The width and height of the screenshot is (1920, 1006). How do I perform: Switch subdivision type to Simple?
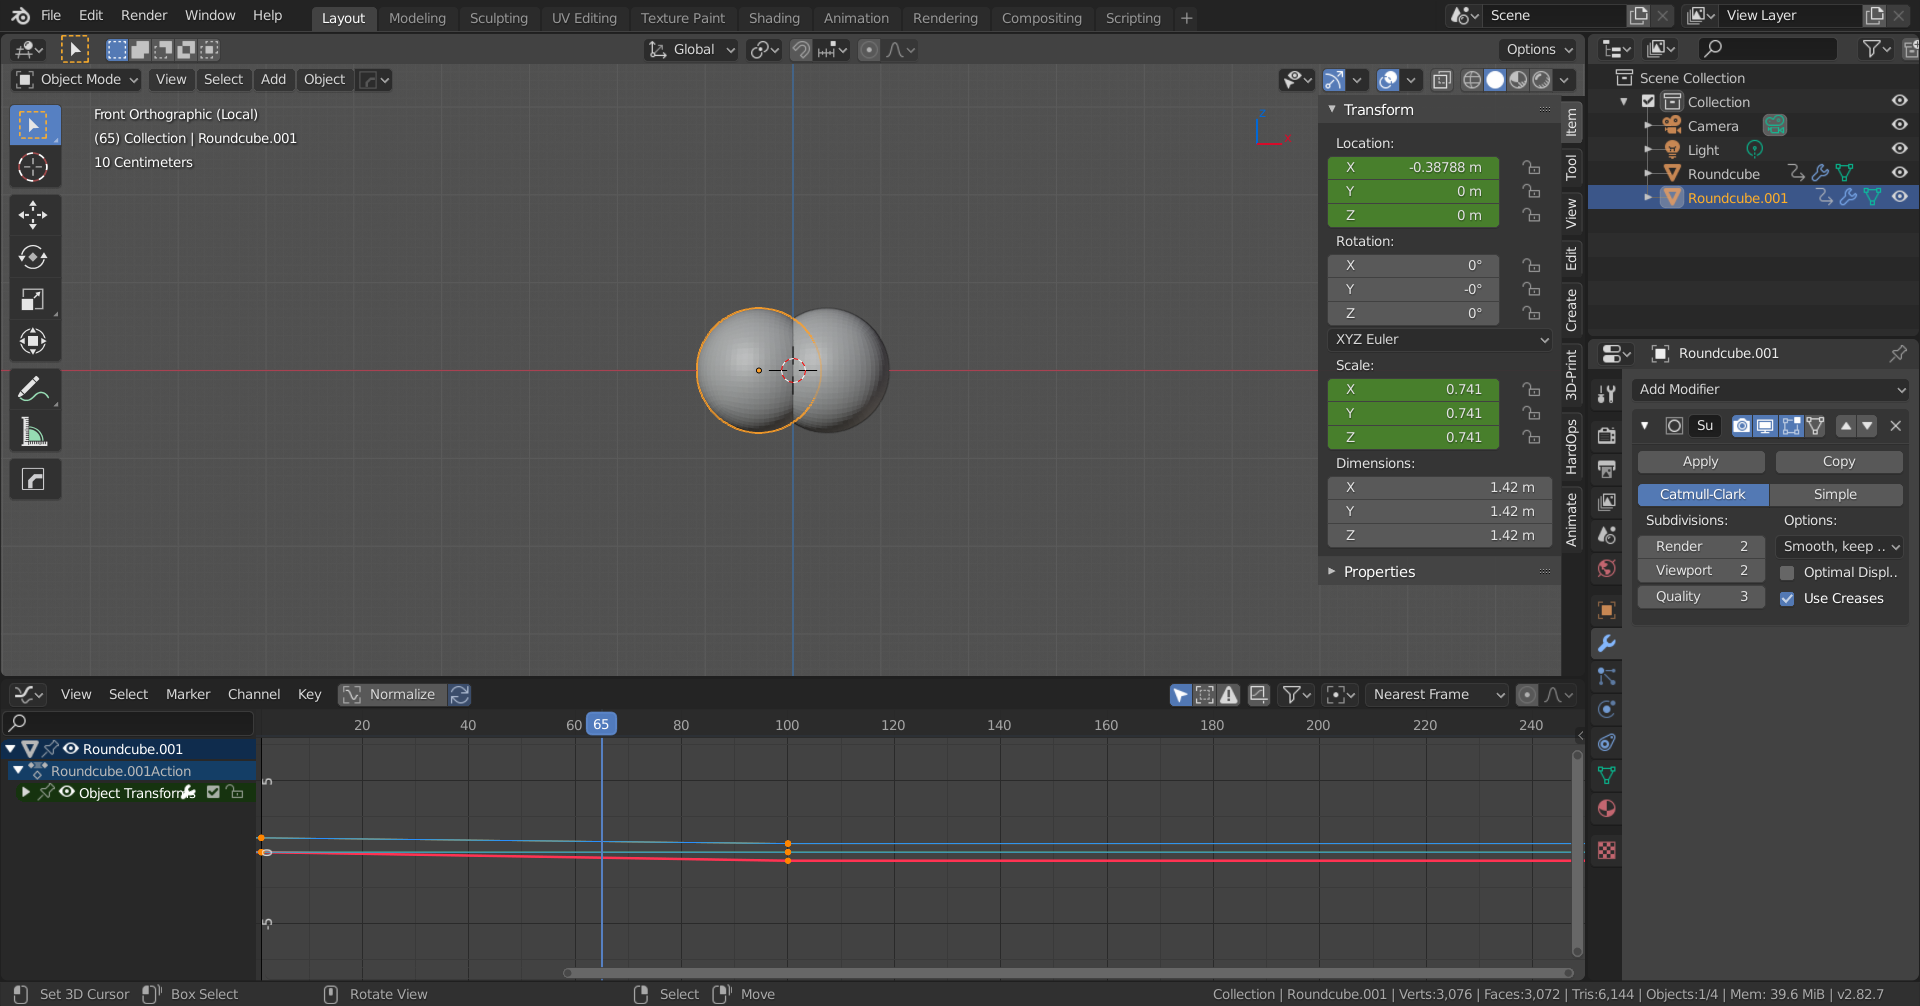tap(1835, 495)
